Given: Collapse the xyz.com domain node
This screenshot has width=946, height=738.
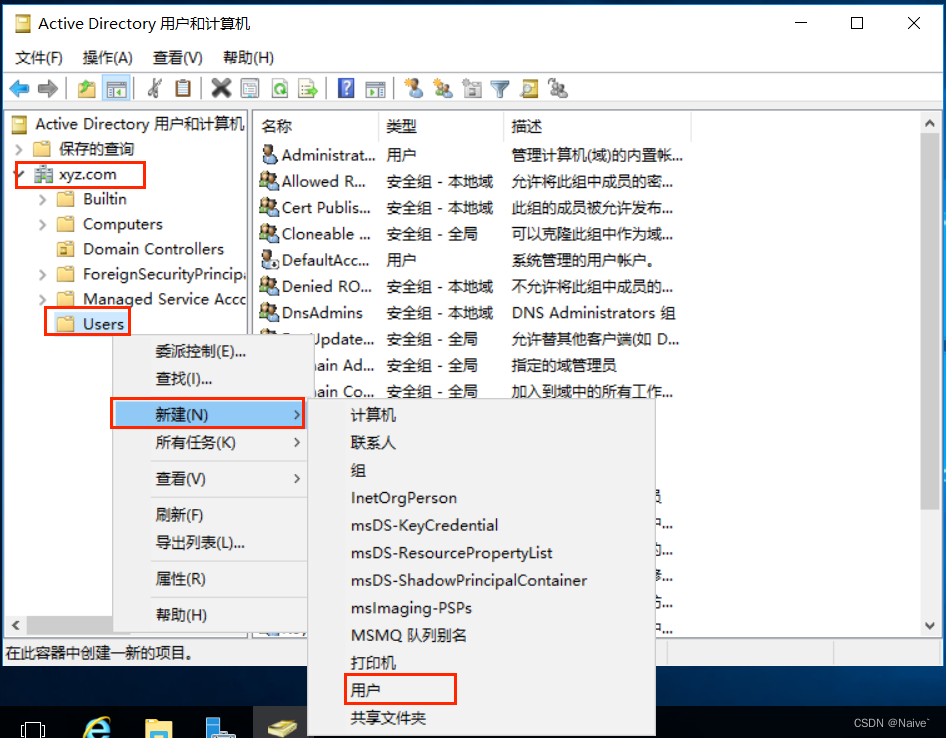Looking at the screenshot, I should click(20, 174).
